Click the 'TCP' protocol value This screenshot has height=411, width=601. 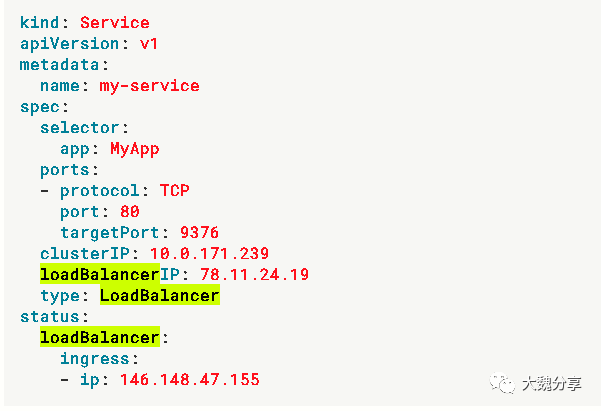point(174,190)
